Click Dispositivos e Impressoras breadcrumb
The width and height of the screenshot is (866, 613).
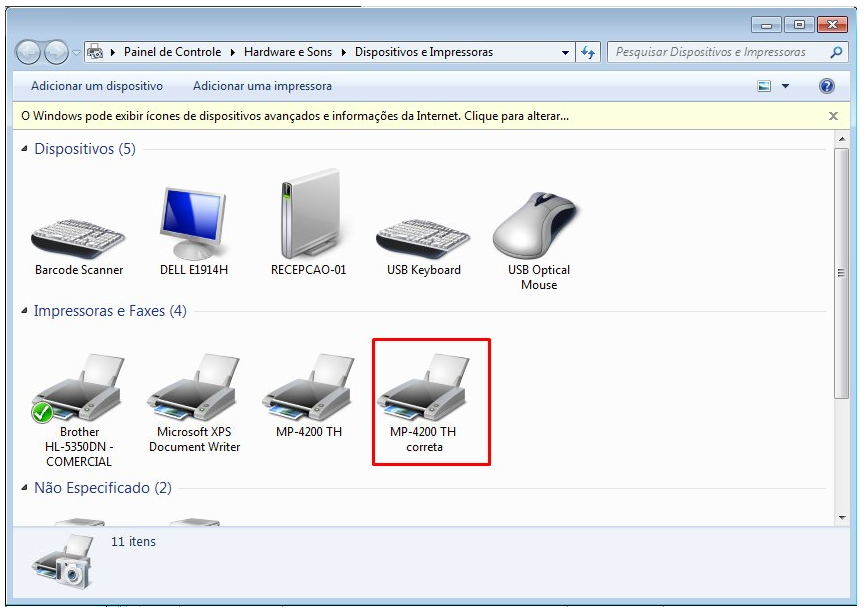click(424, 52)
